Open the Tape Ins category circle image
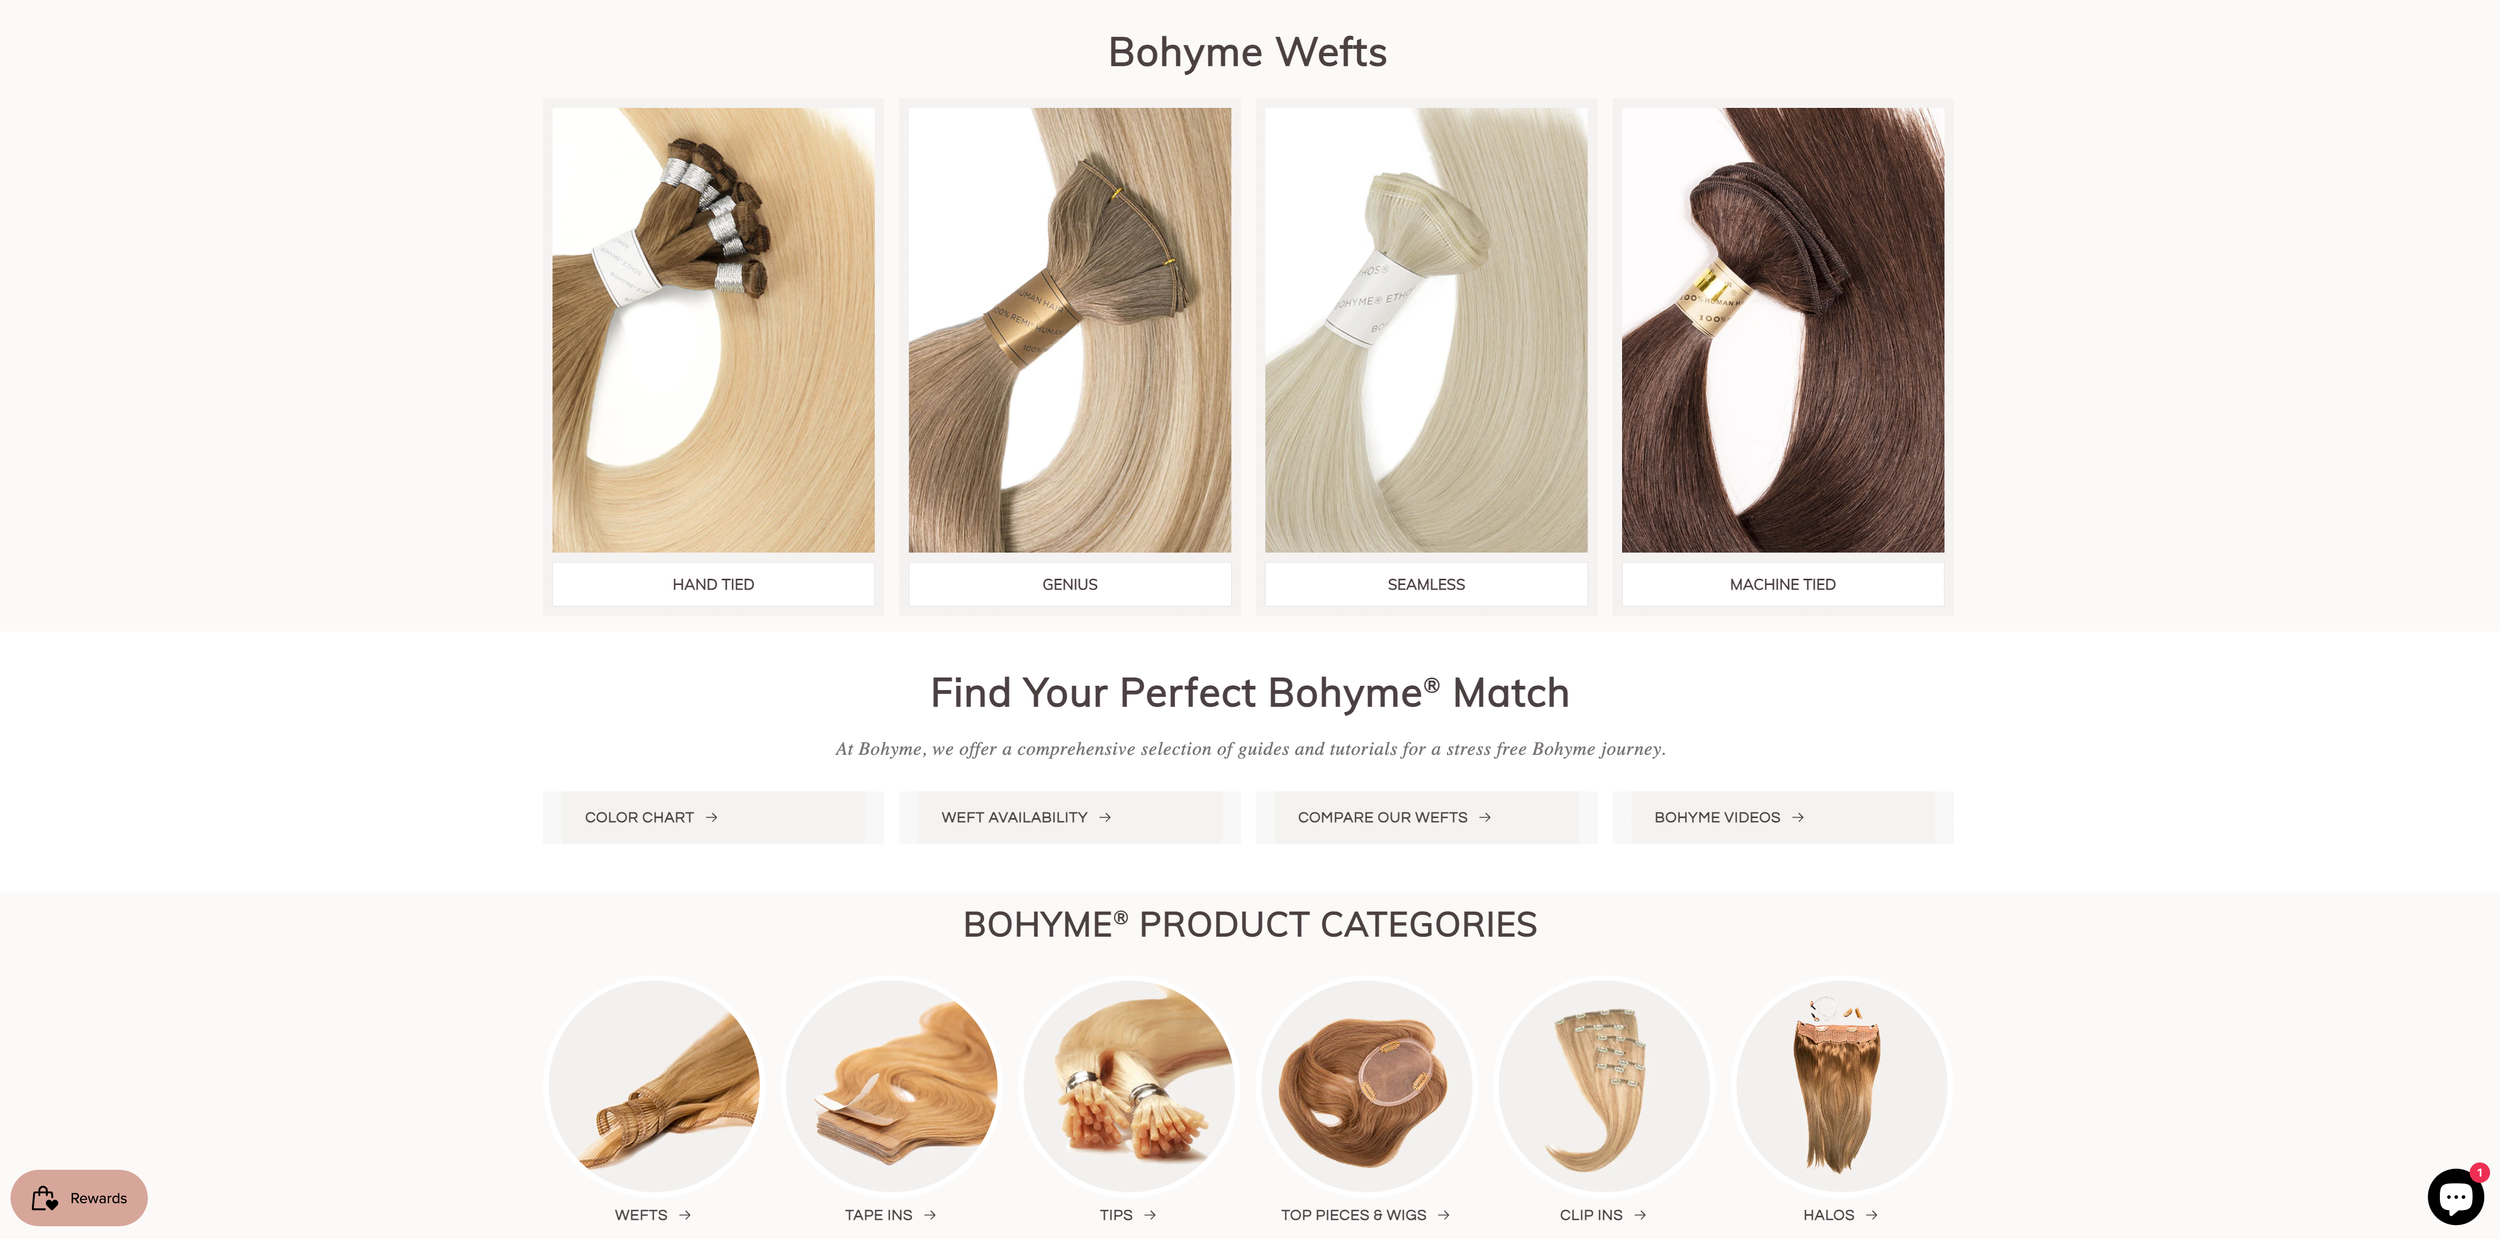2500x1239 pixels. pos(891,1085)
